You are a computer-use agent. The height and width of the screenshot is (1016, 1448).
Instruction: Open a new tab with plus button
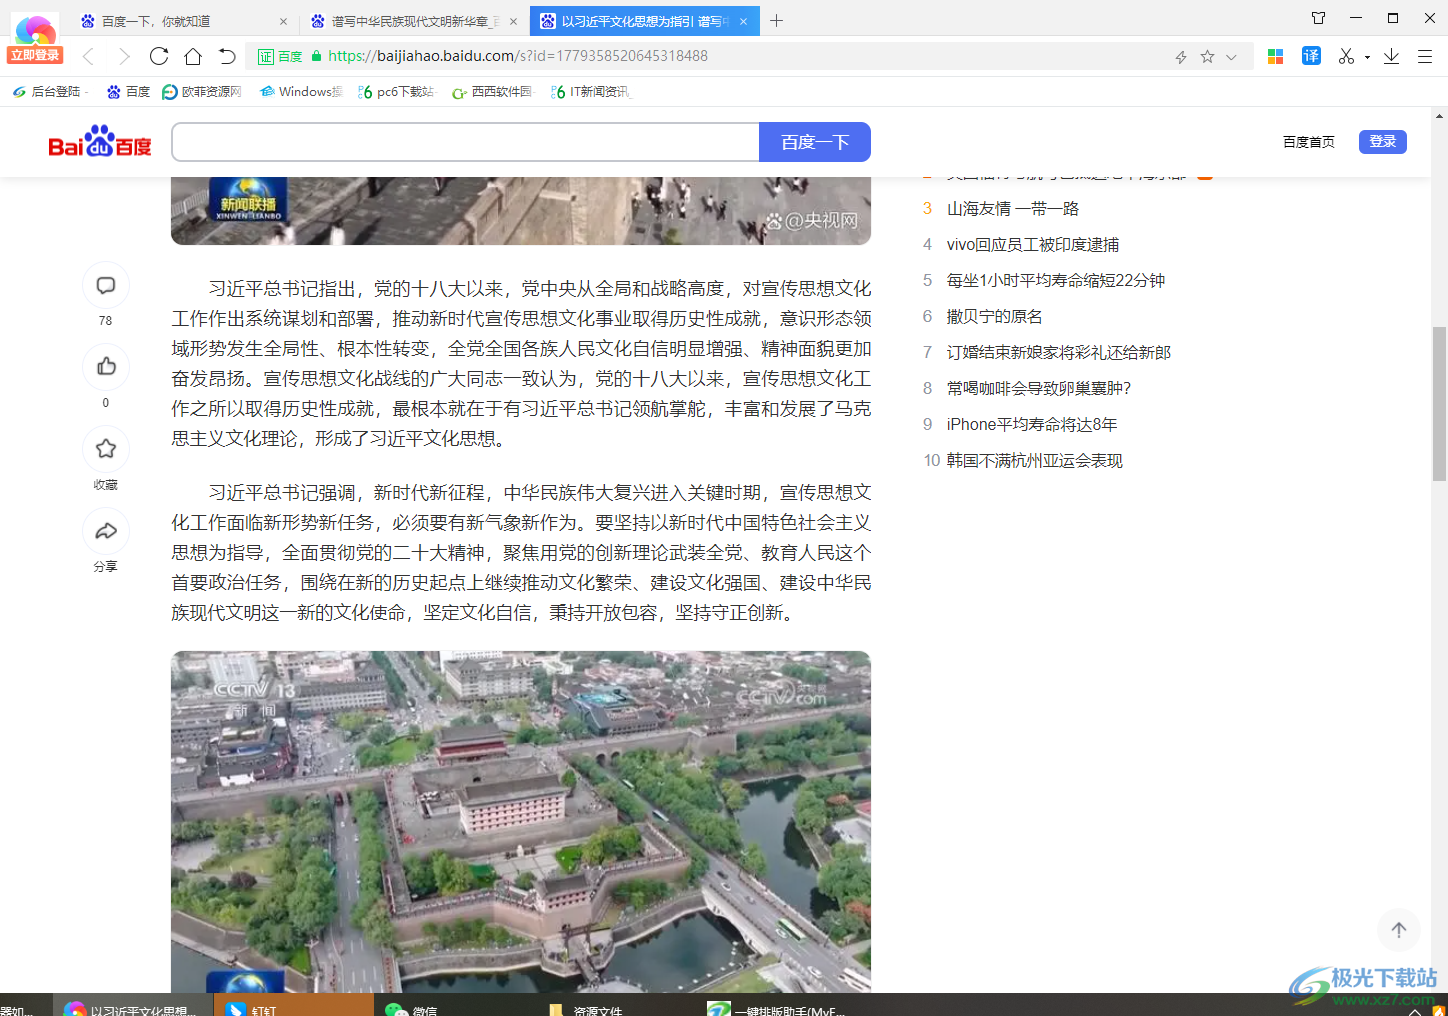pos(776,20)
